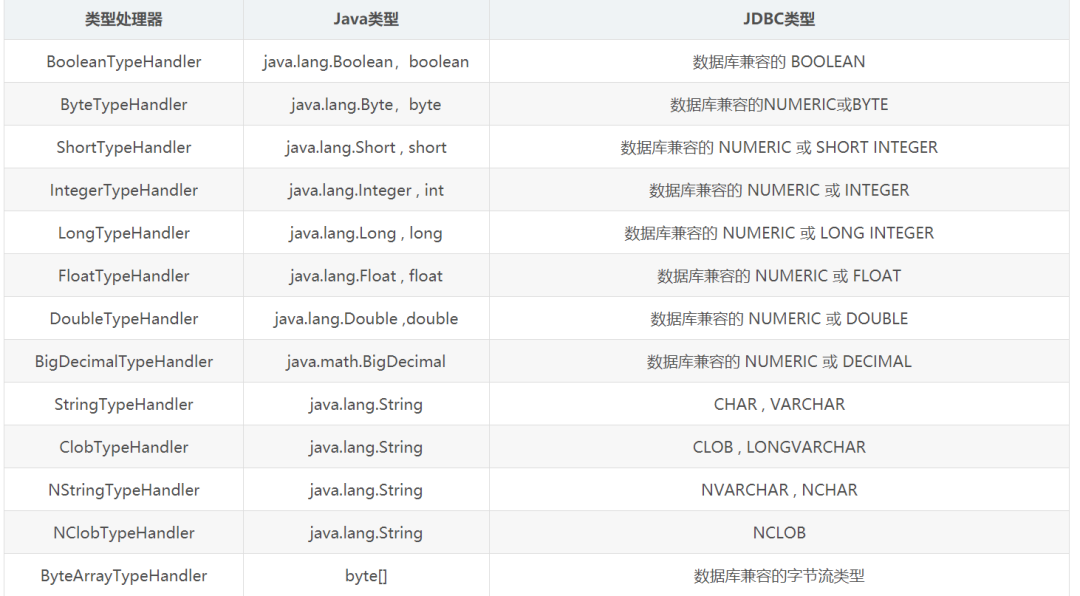
Task: Click the ByteArrayTypeHandler cell
Action: pos(124,575)
